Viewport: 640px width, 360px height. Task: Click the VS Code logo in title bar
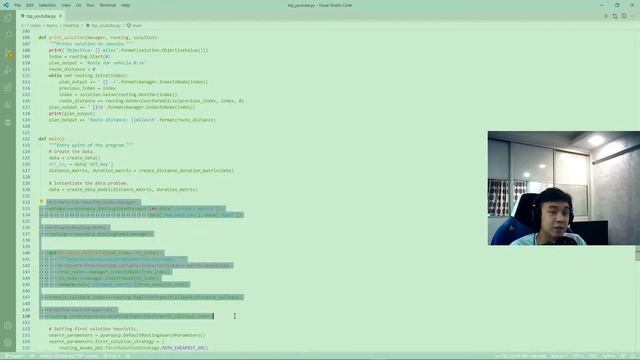click(6, 5)
